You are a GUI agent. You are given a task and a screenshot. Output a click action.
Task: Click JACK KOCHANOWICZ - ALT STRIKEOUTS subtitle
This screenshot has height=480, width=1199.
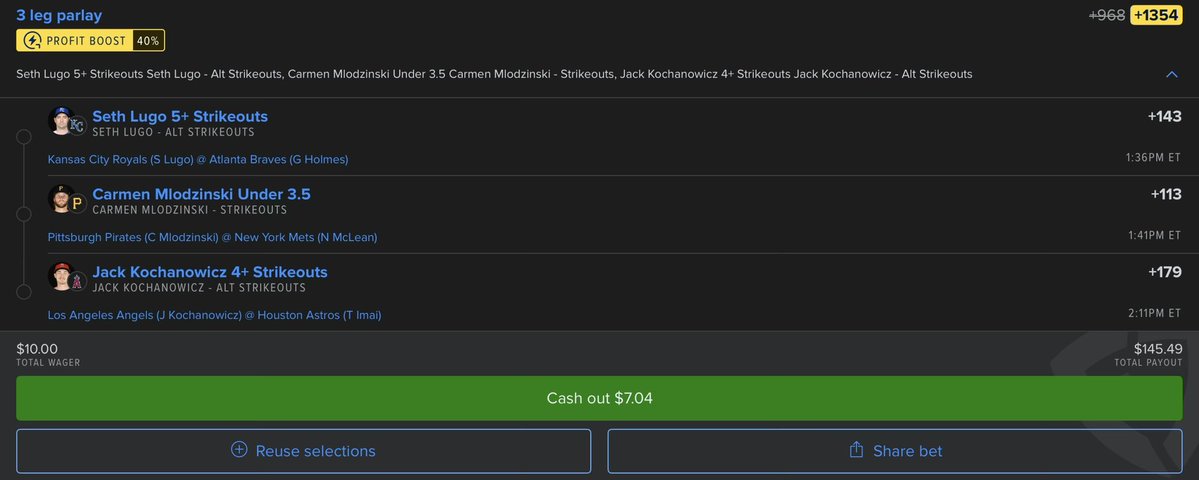tap(199, 288)
